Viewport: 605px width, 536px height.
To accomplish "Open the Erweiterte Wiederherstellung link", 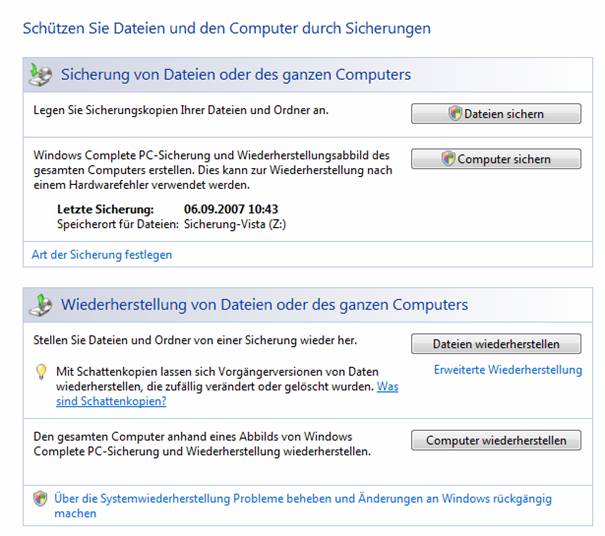I will (508, 370).
